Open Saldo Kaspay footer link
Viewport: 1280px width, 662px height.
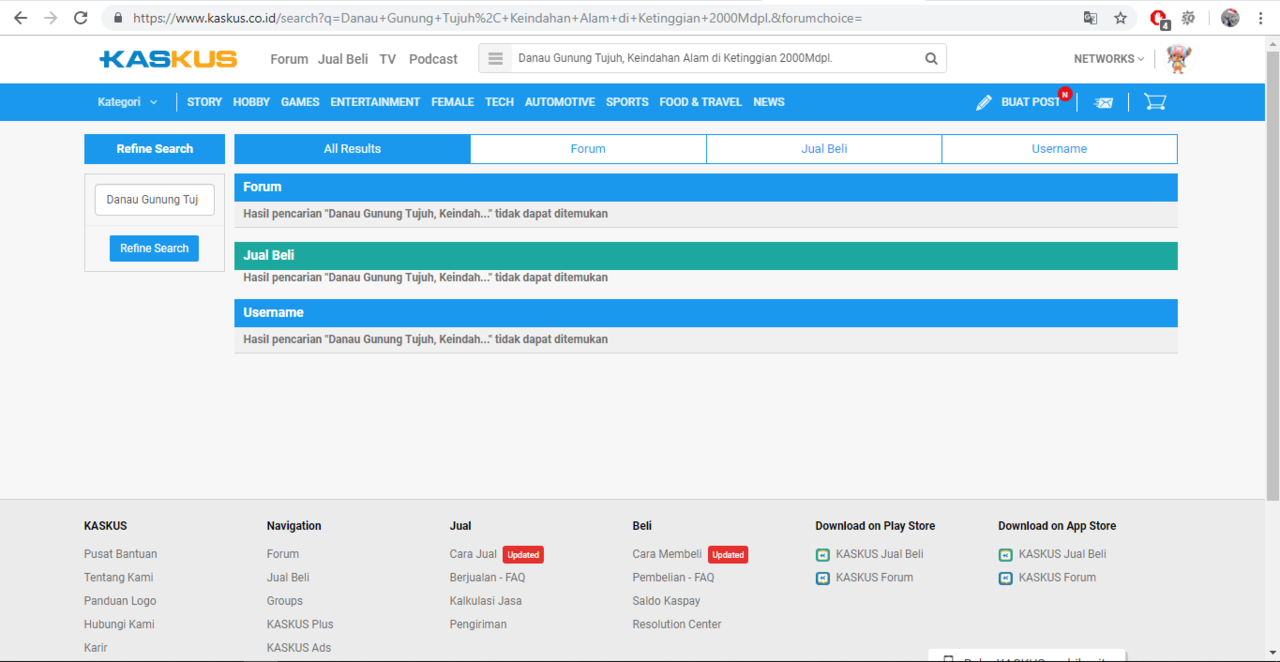666,601
